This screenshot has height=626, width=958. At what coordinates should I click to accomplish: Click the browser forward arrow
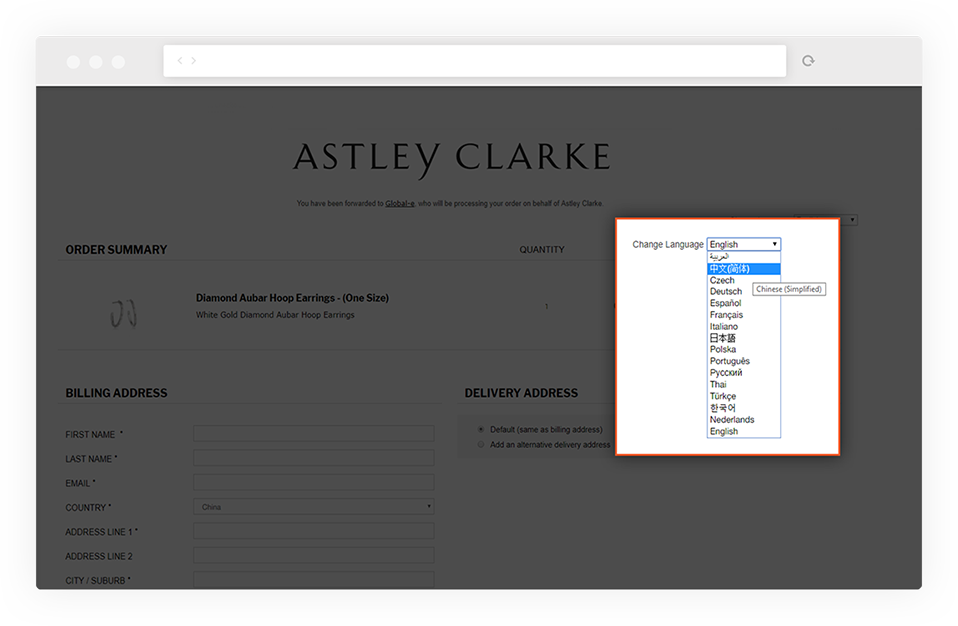[194, 60]
